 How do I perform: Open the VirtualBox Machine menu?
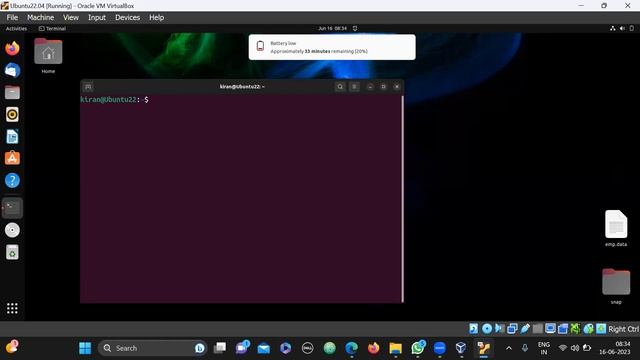point(40,18)
